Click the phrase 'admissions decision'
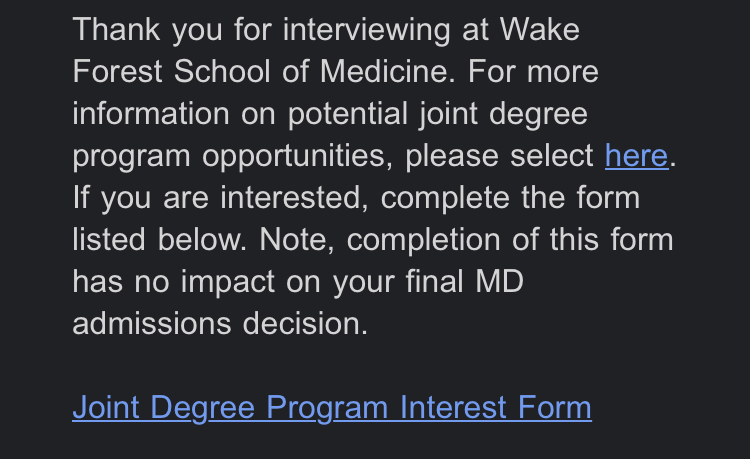The height and width of the screenshot is (459, 750). tap(220, 324)
